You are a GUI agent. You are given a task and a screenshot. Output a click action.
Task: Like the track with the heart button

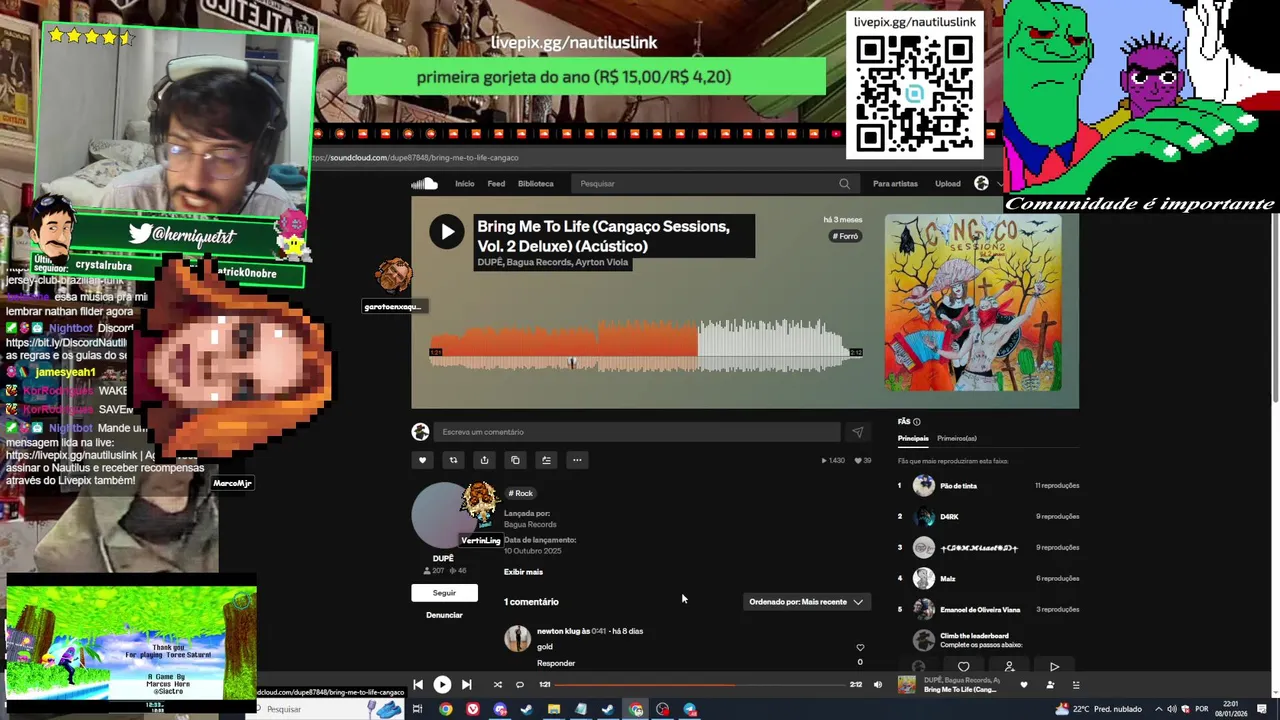[x=422, y=460]
